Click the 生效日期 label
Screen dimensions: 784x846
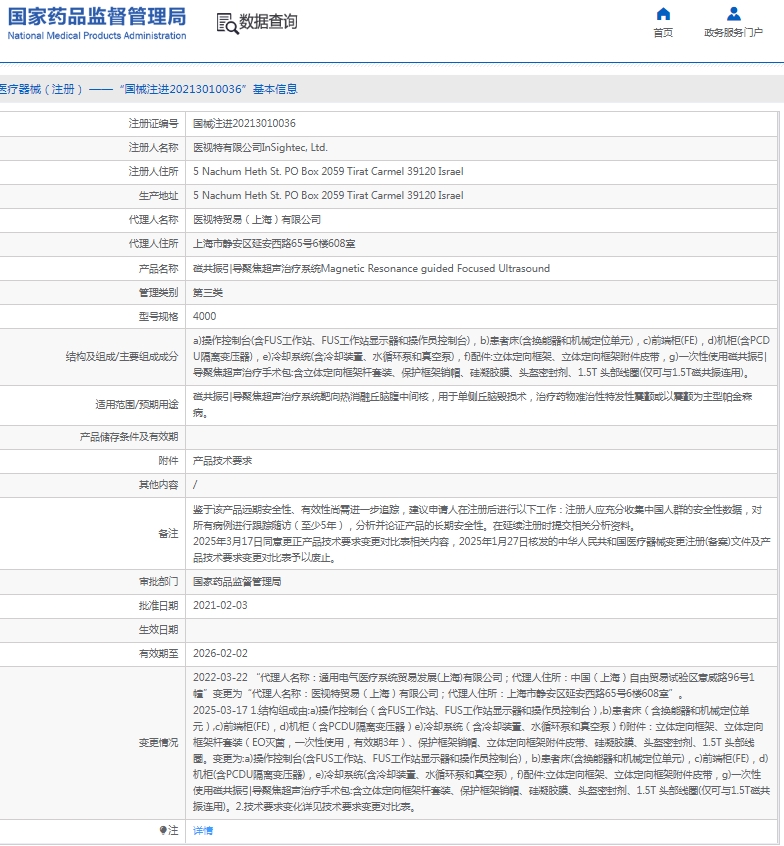158,630
